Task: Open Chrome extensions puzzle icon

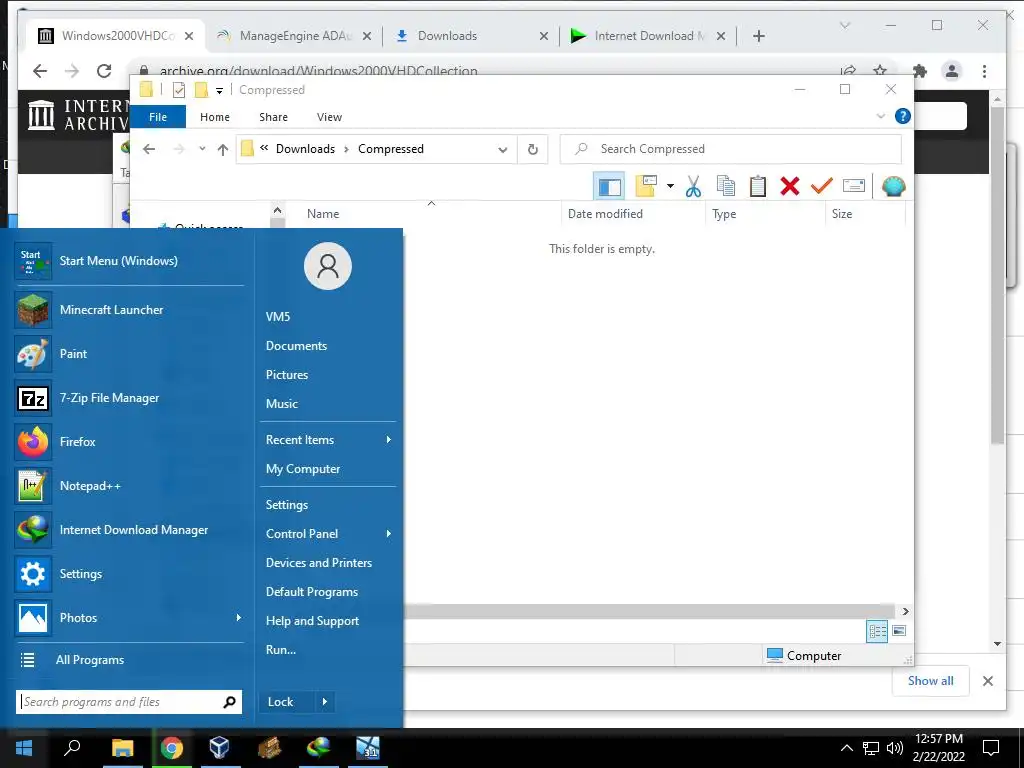Action: click(920, 71)
